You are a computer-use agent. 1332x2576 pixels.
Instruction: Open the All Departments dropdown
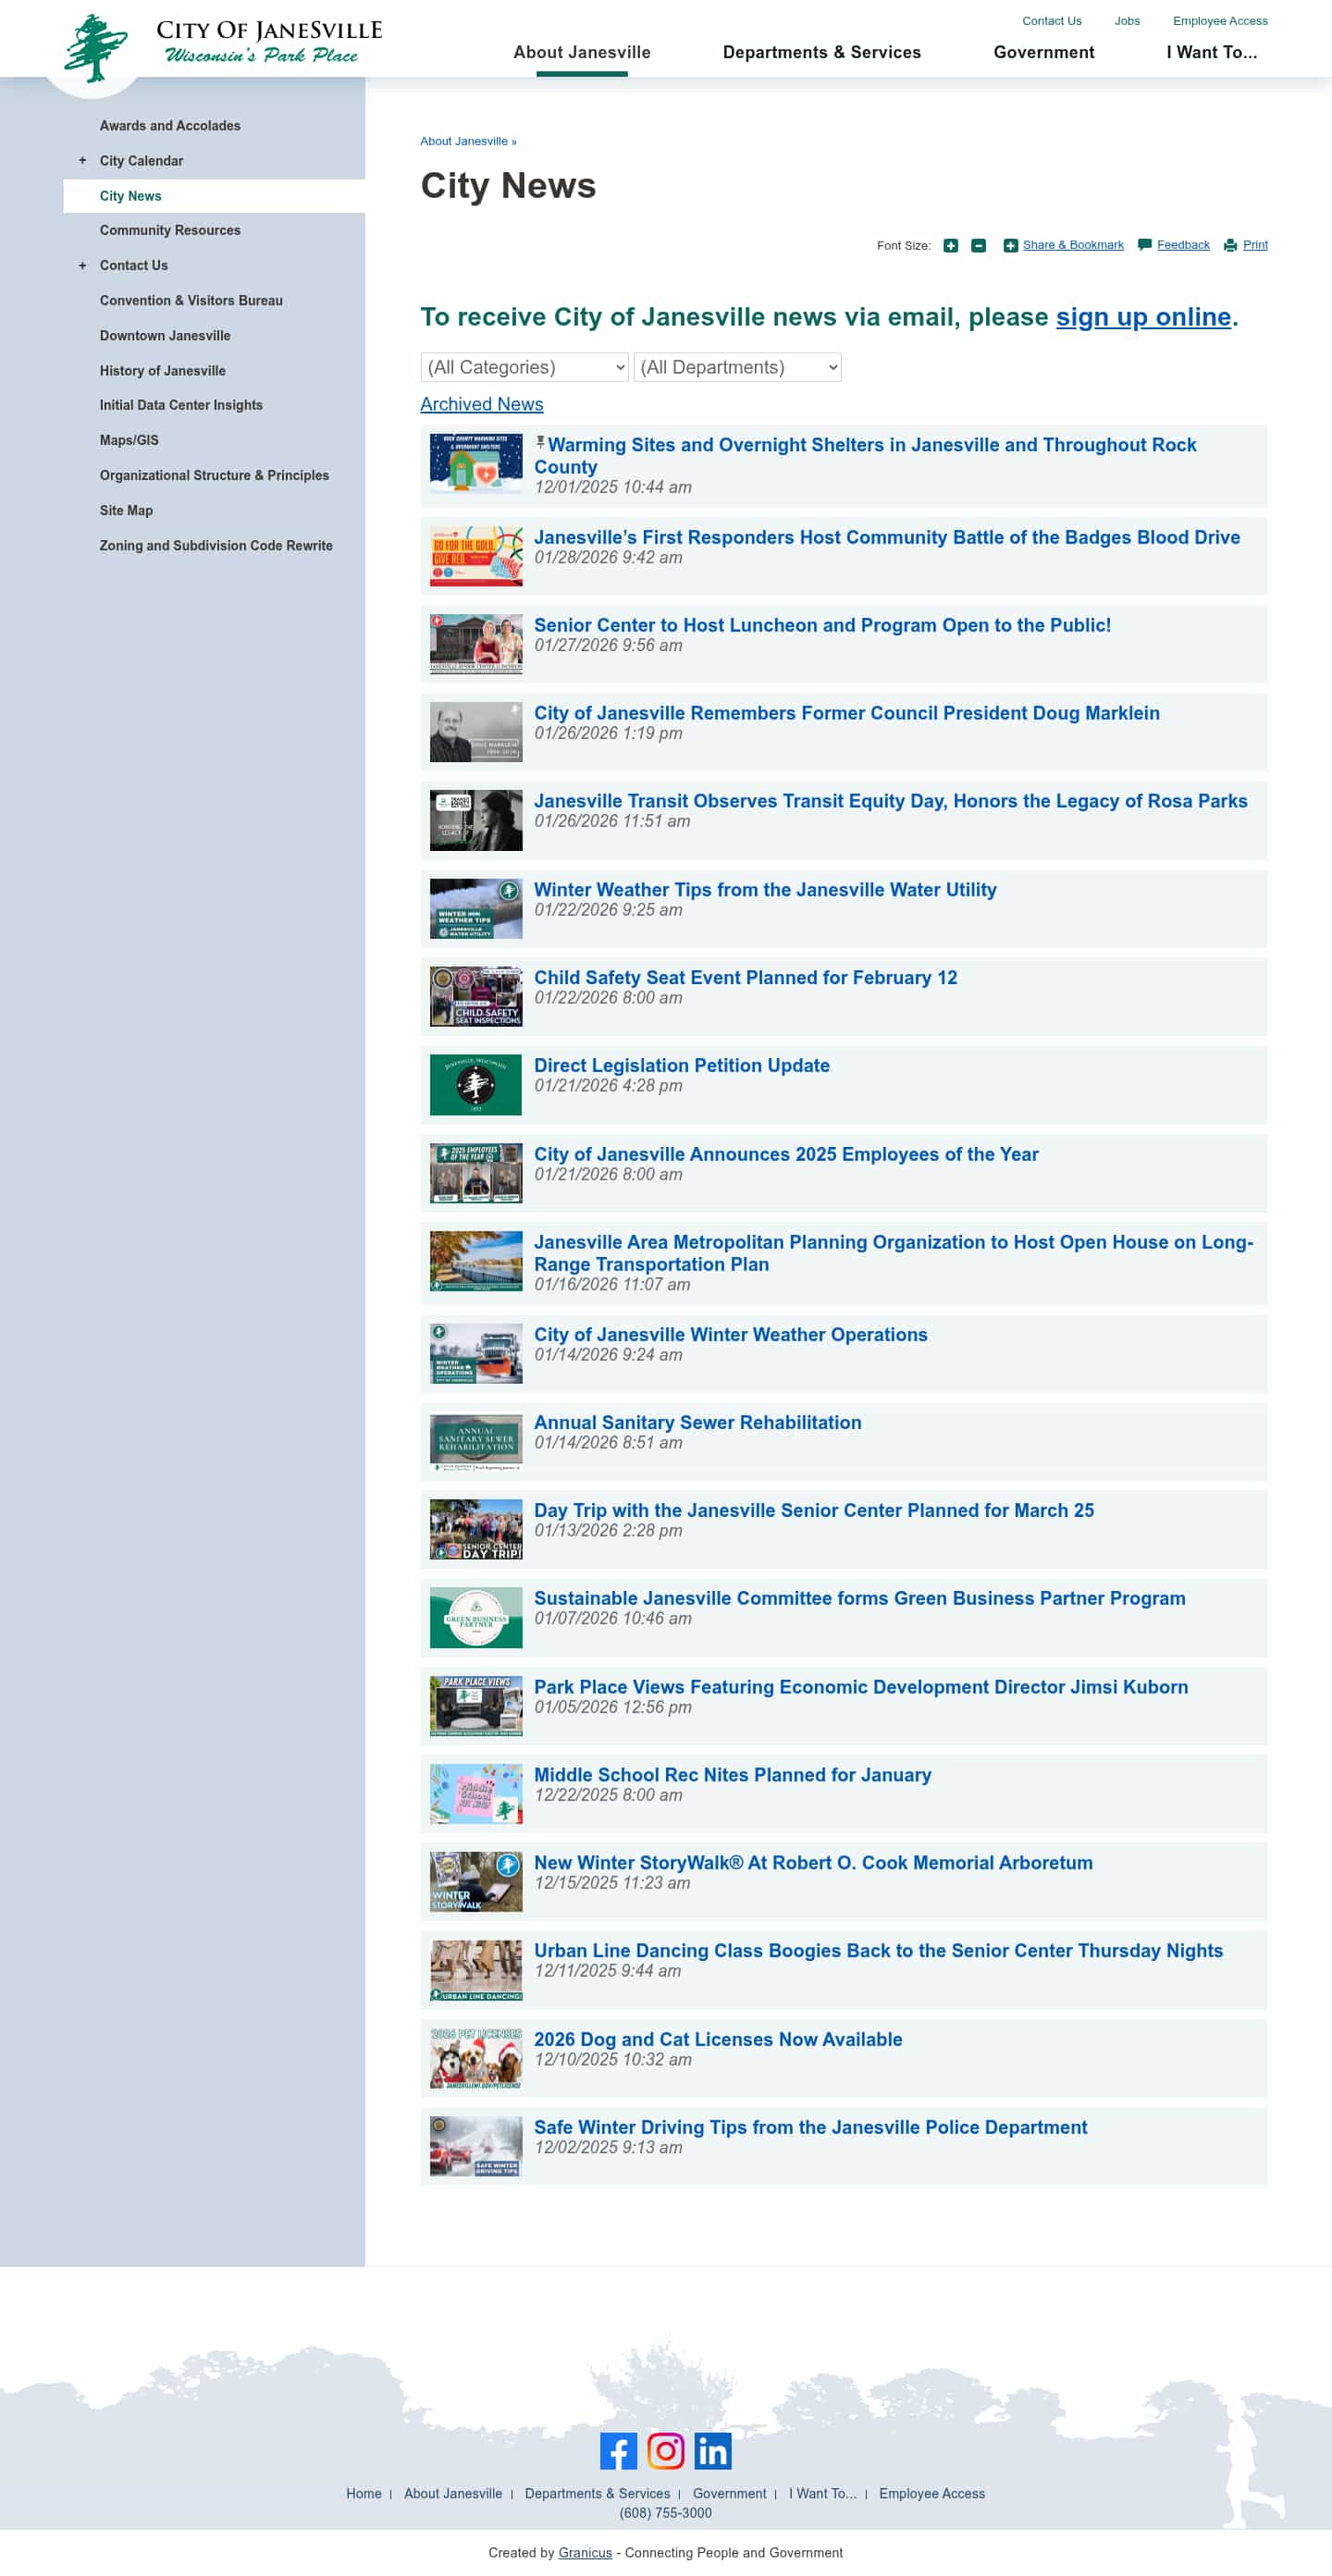(x=737, y=367)
